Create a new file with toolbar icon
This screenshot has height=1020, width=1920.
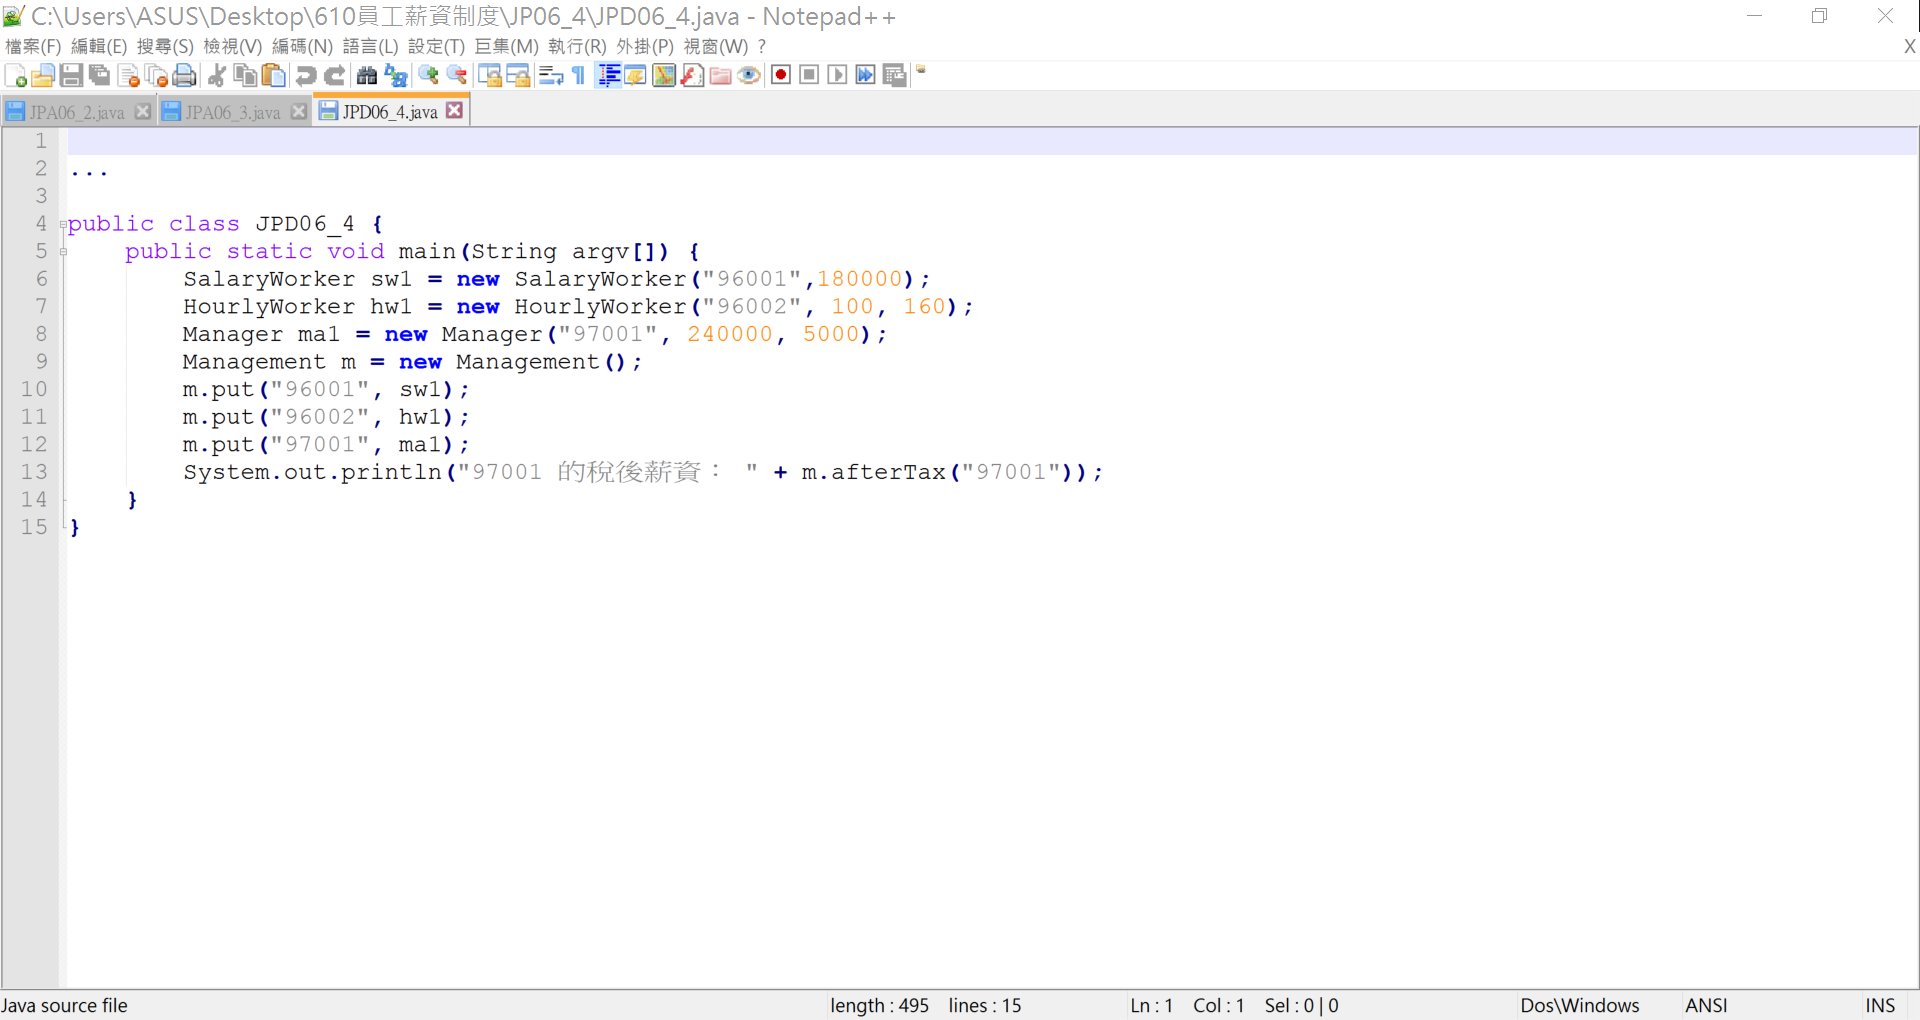[16, 76]
